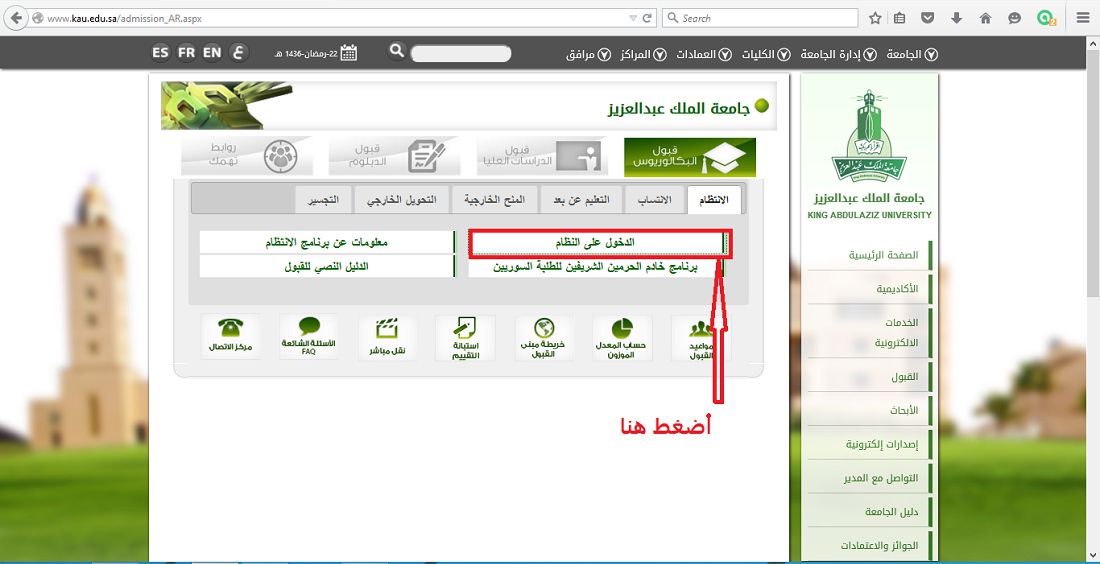
Task: Click the site search text field
Action: click(x=461, y=54)
